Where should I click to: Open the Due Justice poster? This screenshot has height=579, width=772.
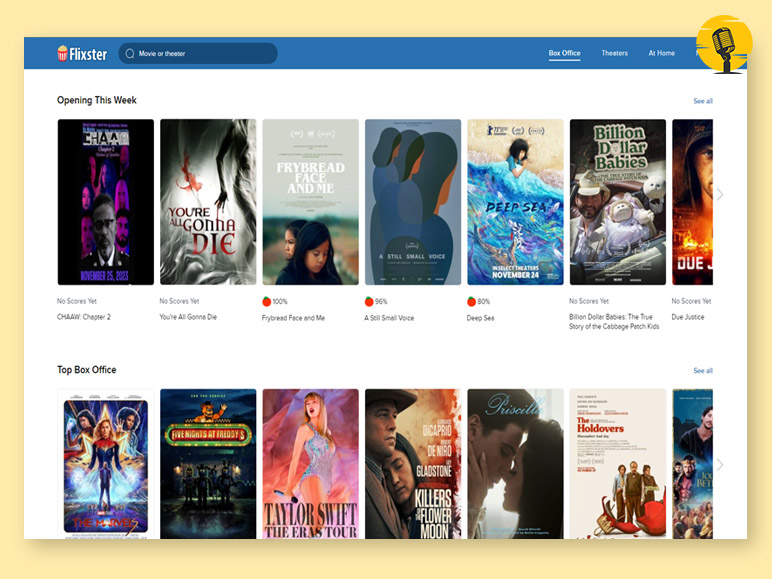693,202
